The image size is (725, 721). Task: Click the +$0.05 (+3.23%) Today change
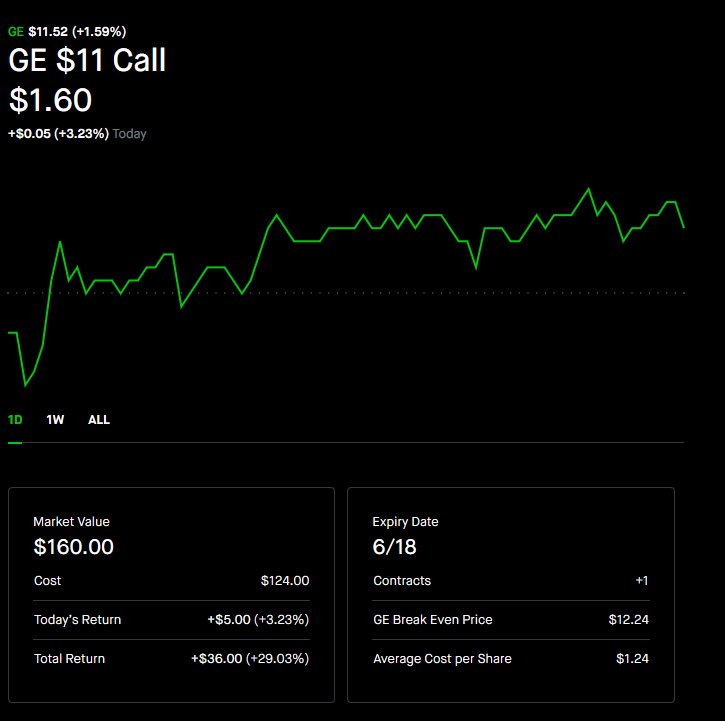click(x=77, y=134)
